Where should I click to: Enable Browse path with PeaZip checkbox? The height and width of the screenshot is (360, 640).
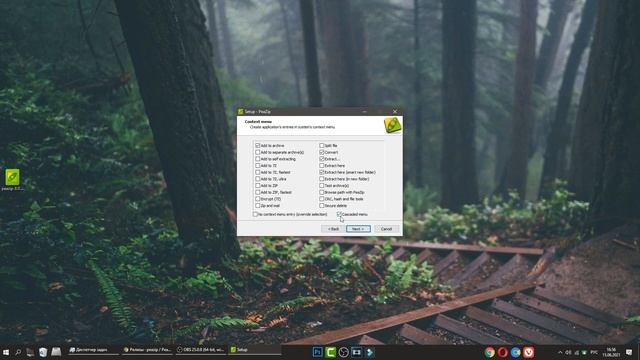[x=322, y=192]
